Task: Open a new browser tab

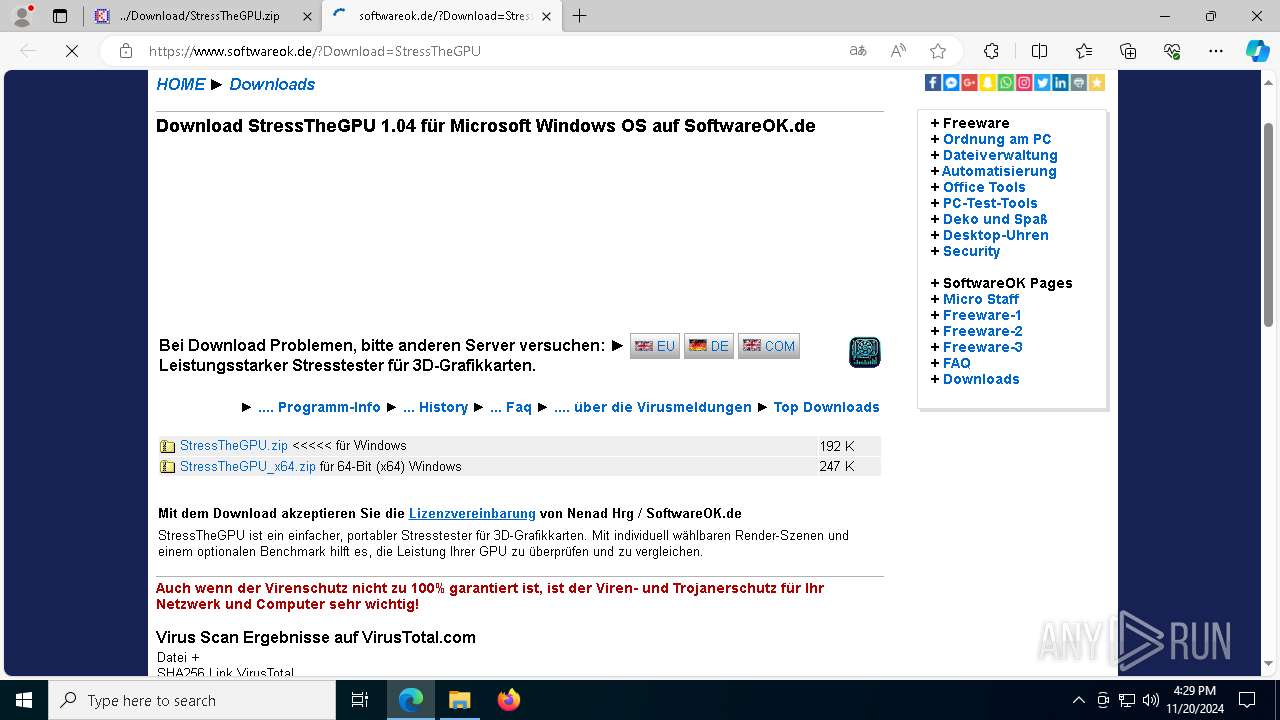Action: 579,16
